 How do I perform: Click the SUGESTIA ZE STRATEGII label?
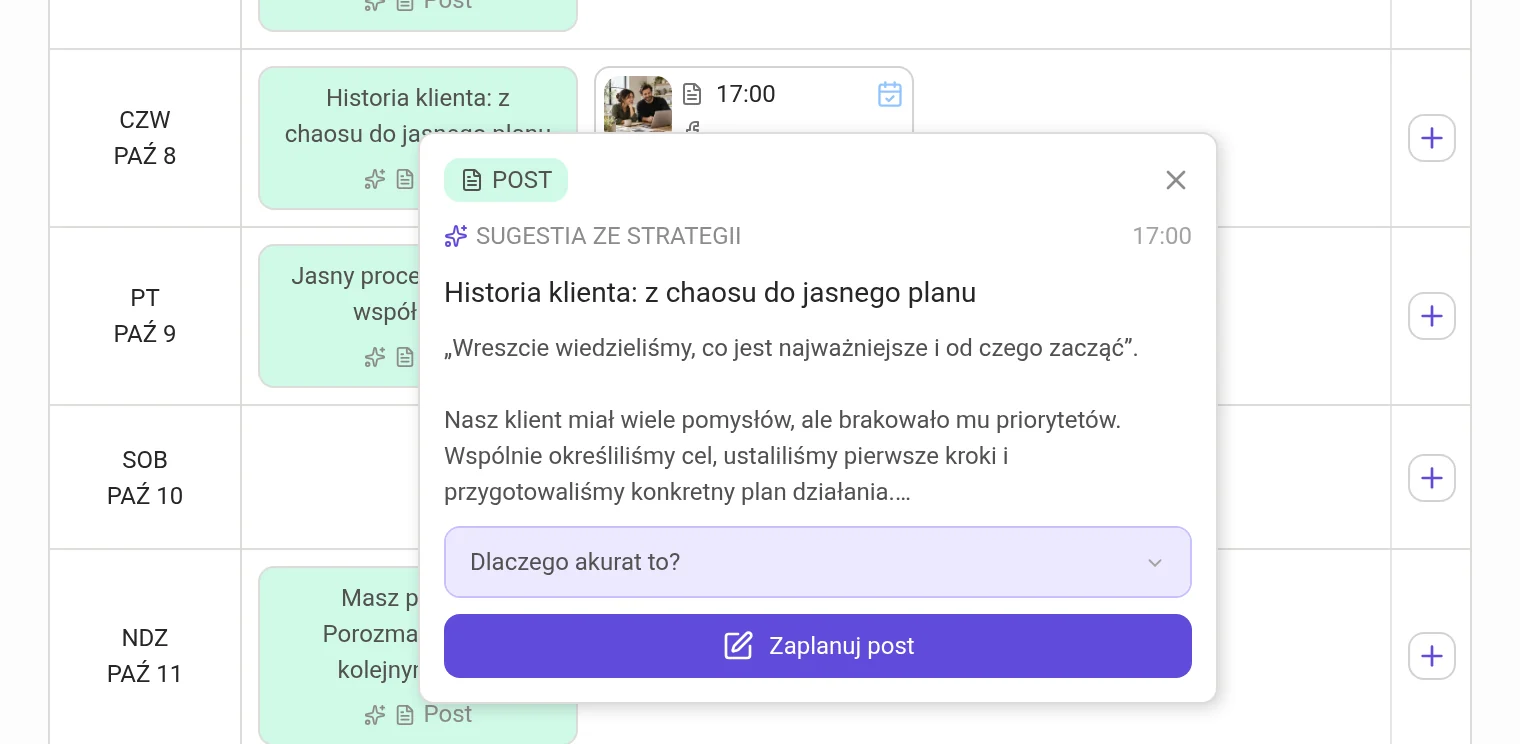coord(609,237)
